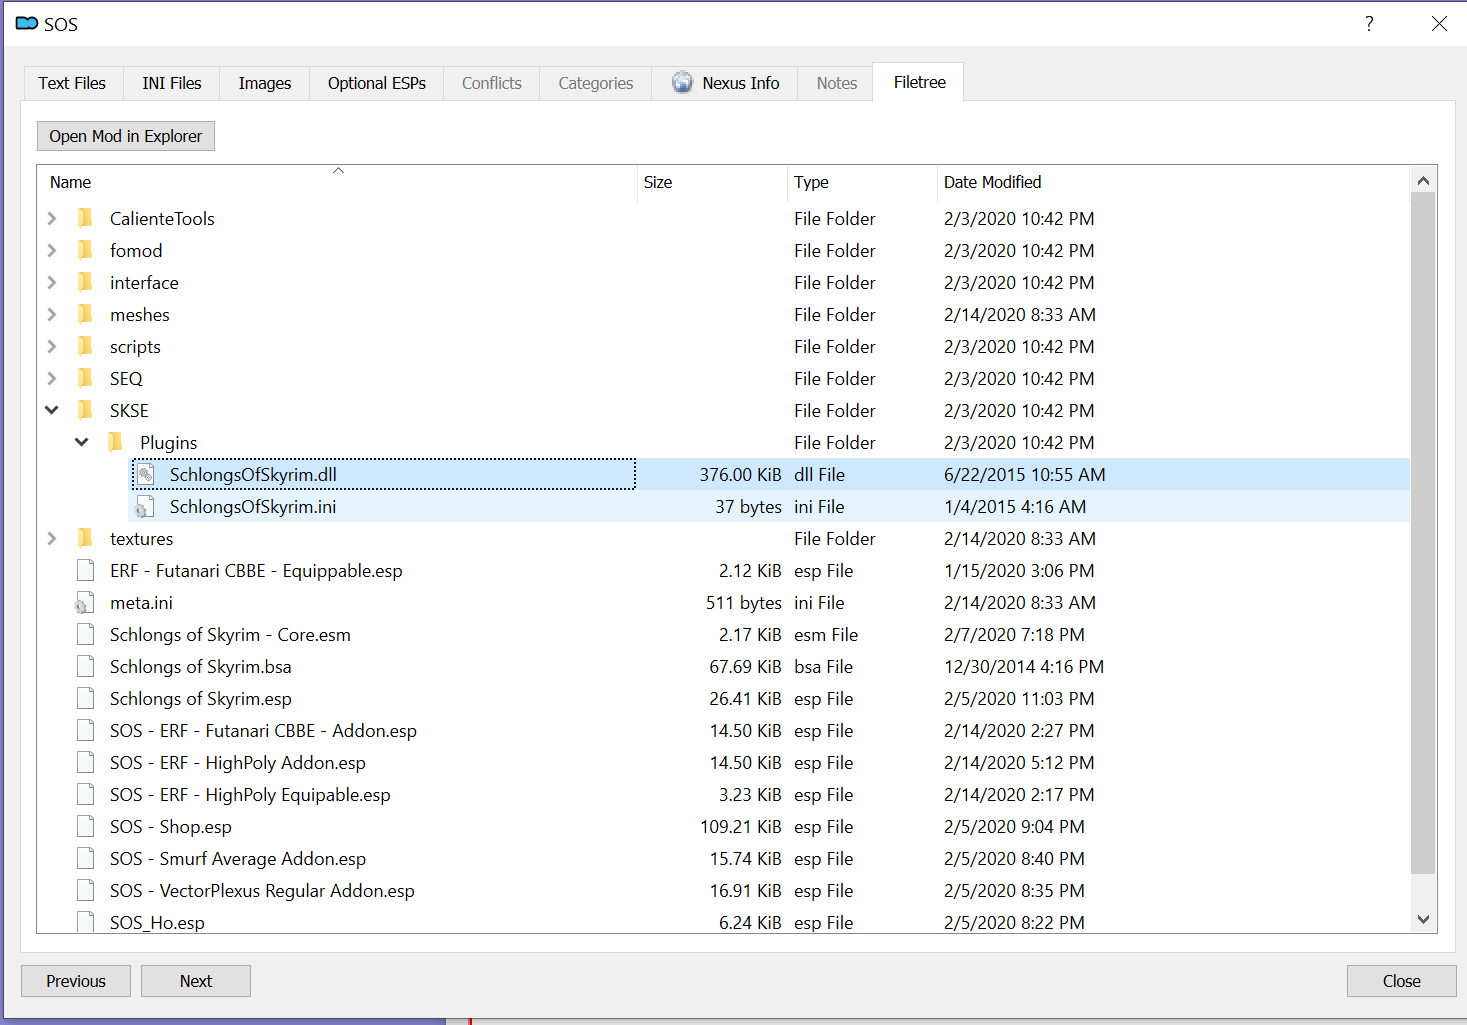Viewport: 1467px width, 1025px height.
Task: Expand the CalienteTools folder
Action: (x=52, y=218)
